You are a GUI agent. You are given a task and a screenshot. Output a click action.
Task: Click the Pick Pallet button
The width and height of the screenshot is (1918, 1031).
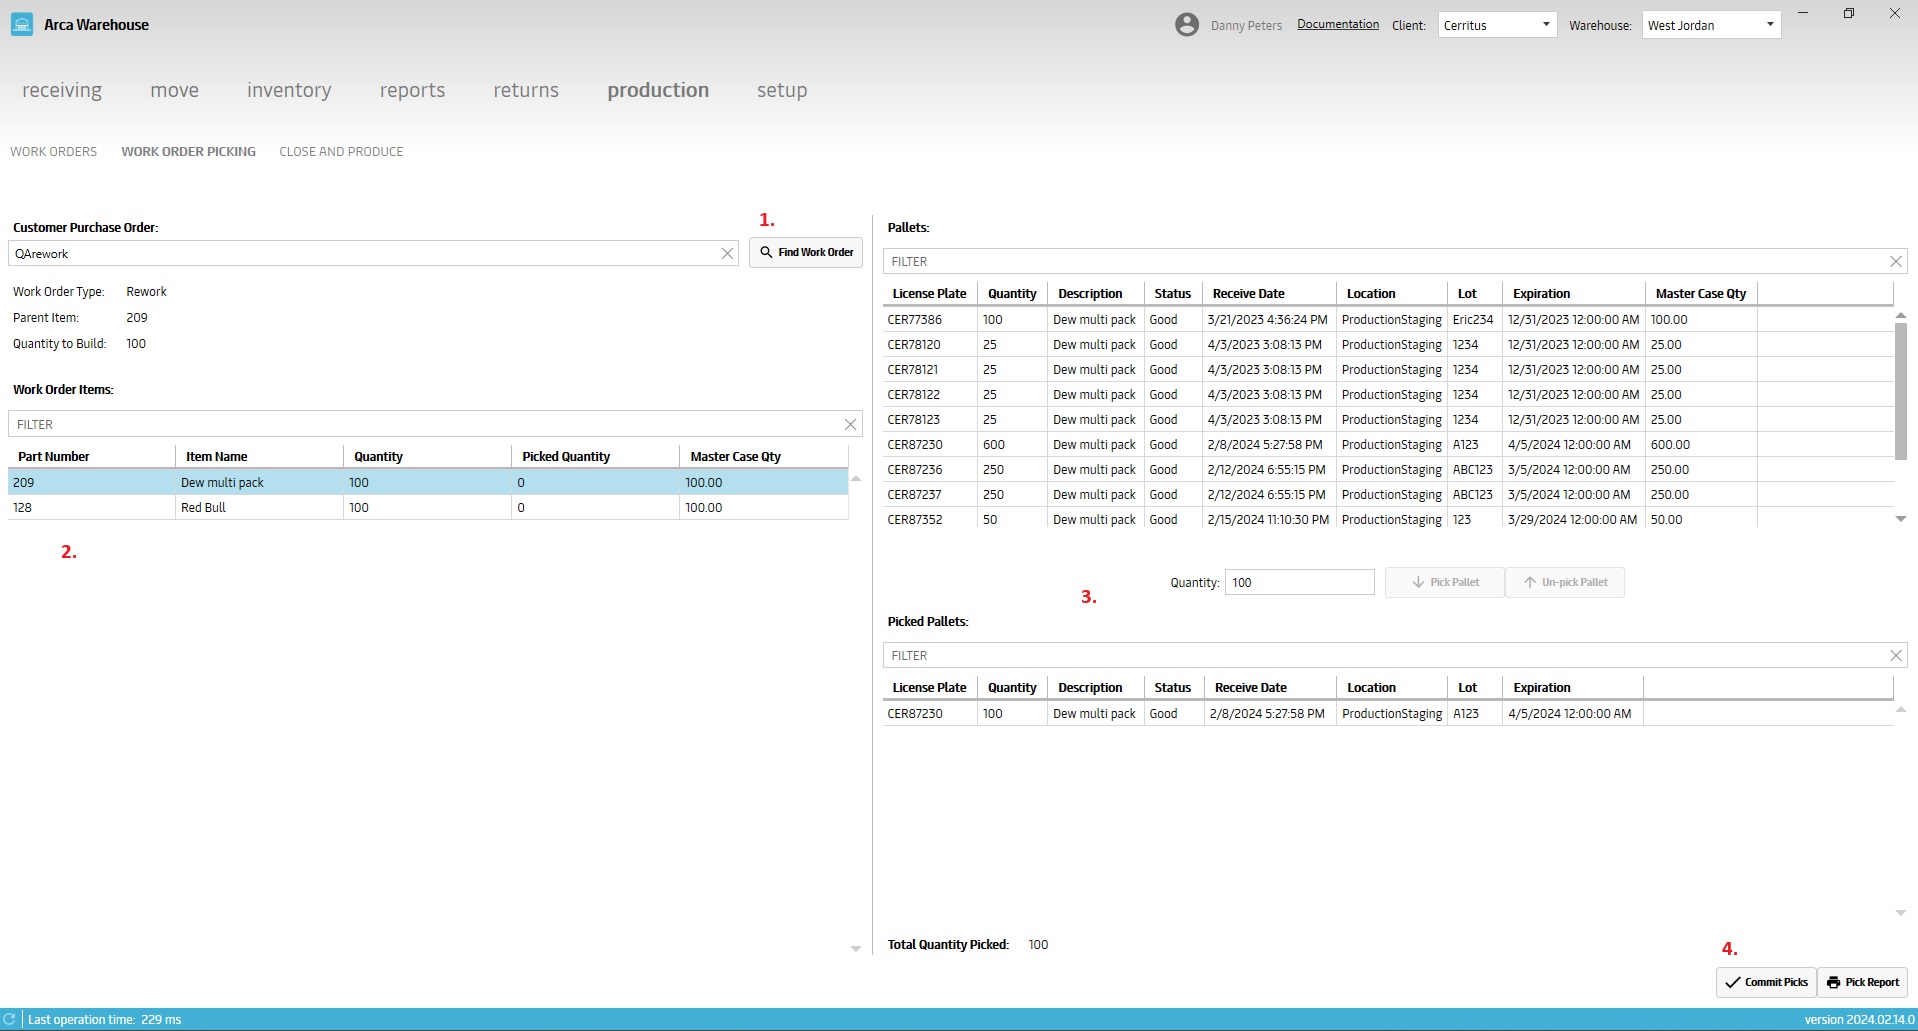(x=1444, y=582)
